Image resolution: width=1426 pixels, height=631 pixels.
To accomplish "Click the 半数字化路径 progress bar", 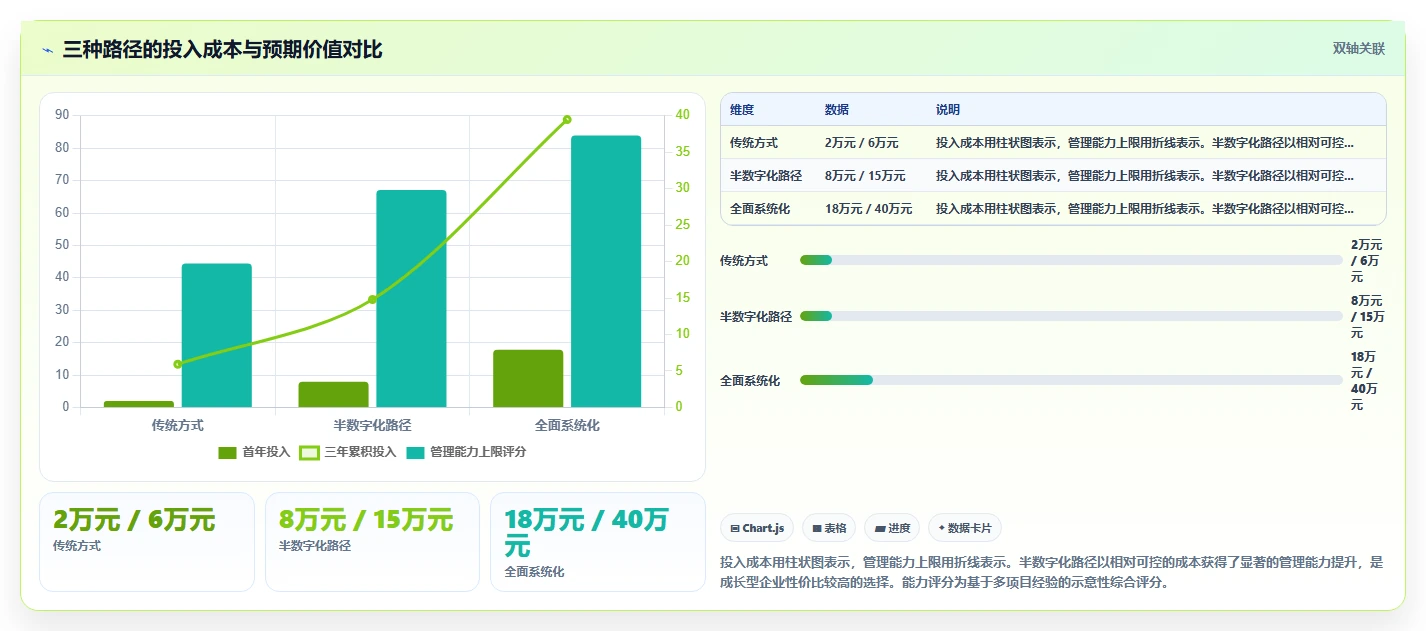I will click(1071, 316).
